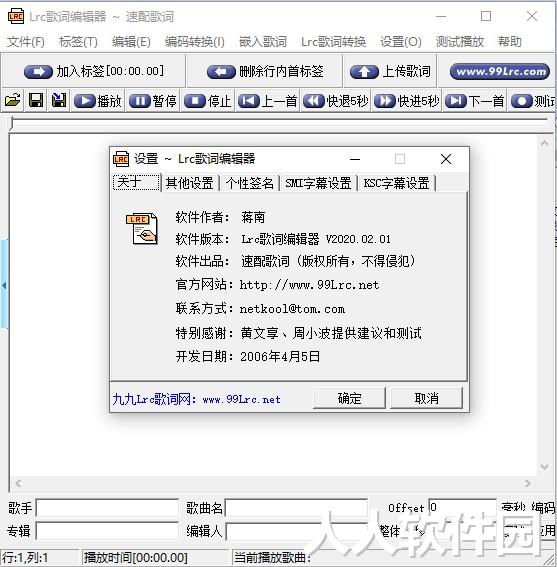Open the 编码转换(I) menu

195,42
